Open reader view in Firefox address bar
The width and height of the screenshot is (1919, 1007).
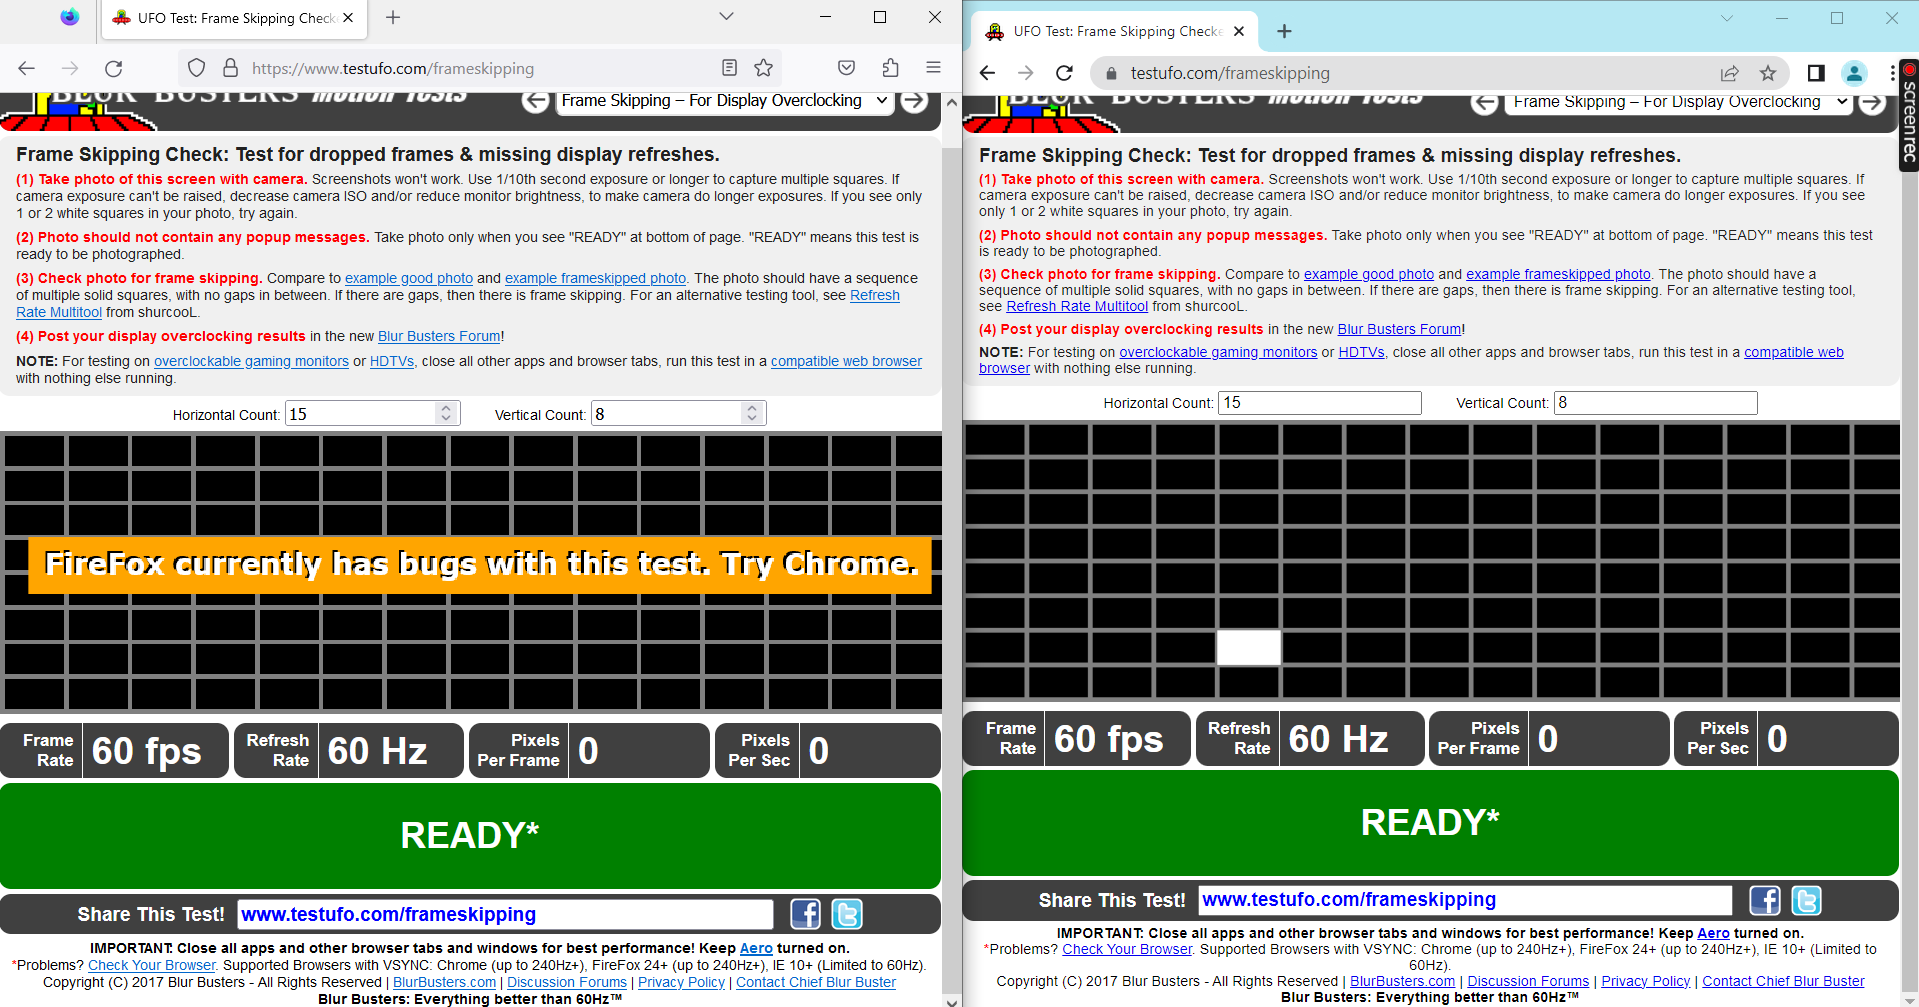(x=729, y=68)
